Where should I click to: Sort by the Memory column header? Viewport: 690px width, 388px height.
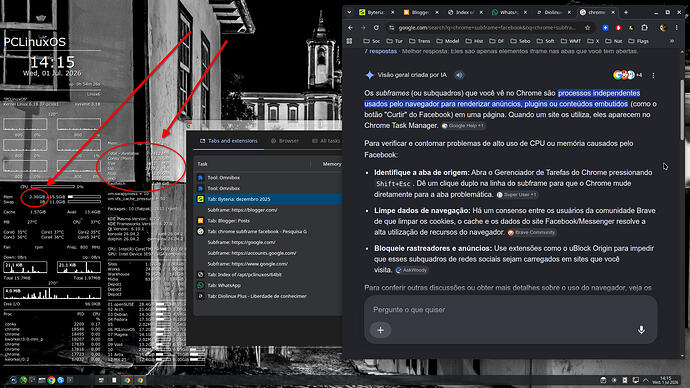(x=332, y=164)
